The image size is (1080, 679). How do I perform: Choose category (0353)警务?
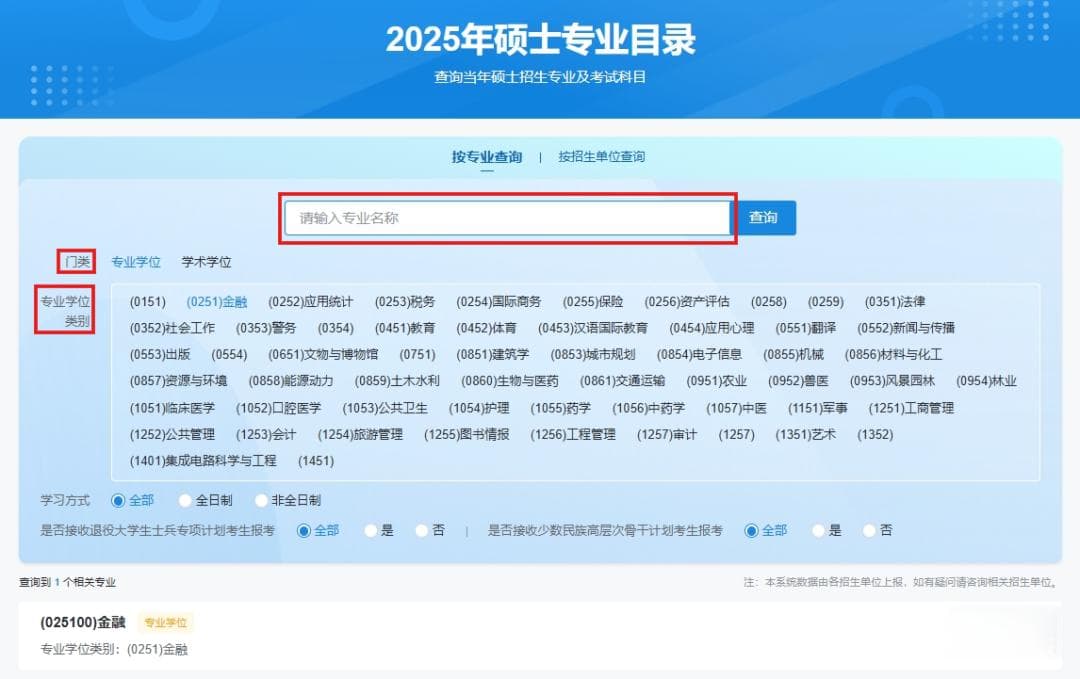[x=266, y=328]
